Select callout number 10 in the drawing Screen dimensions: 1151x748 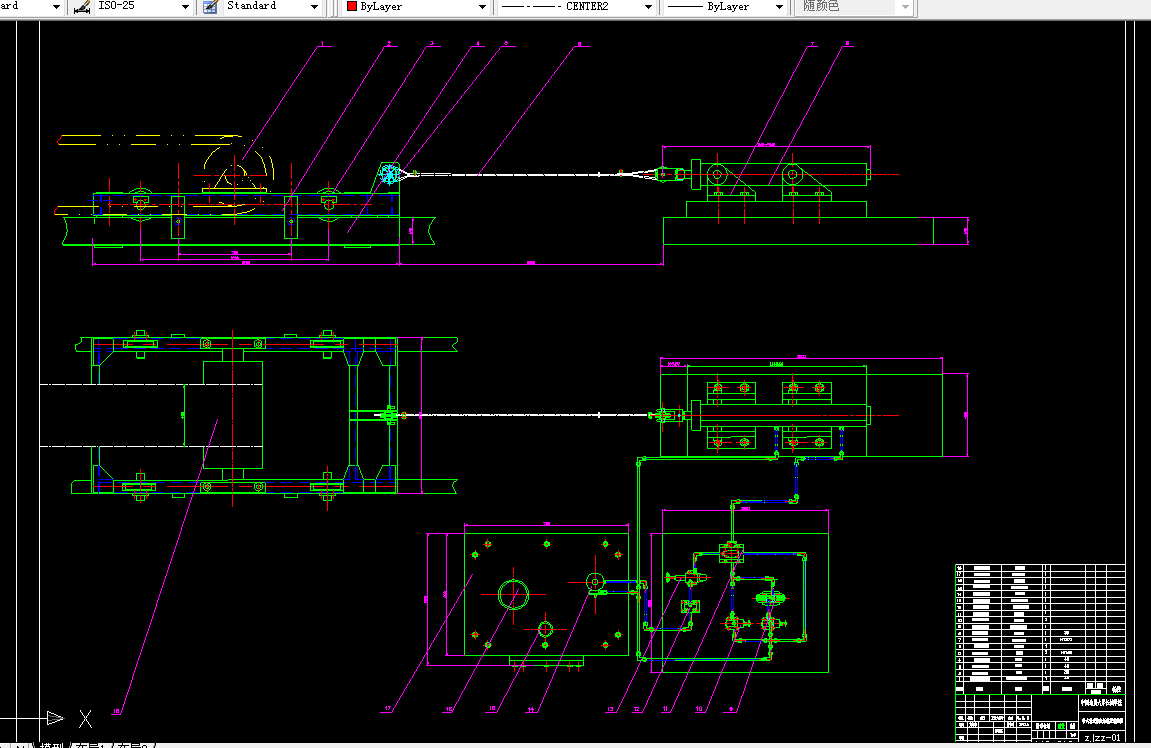pos(699,709)
